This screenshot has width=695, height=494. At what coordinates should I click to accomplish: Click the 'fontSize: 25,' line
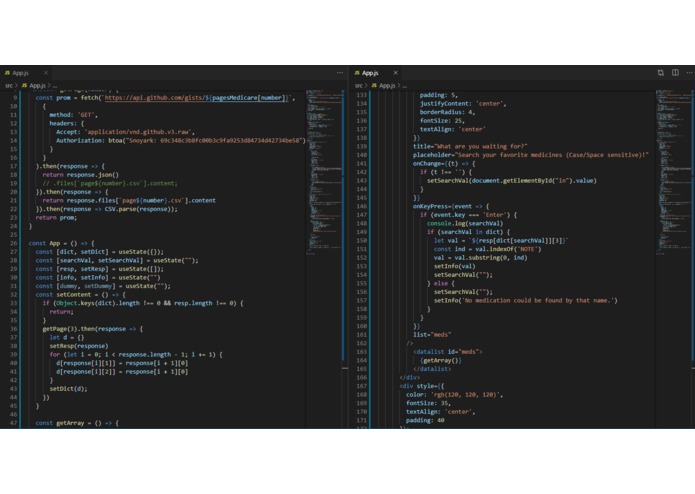click(x=442, y=121)
